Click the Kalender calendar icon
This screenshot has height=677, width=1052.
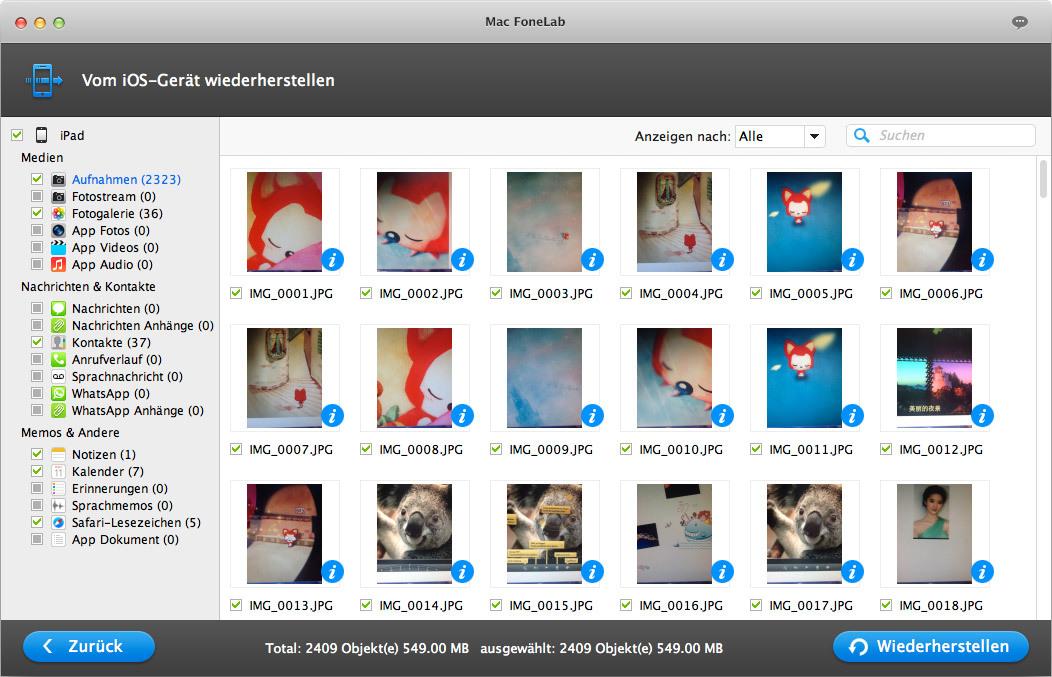(x=58, y=472)
